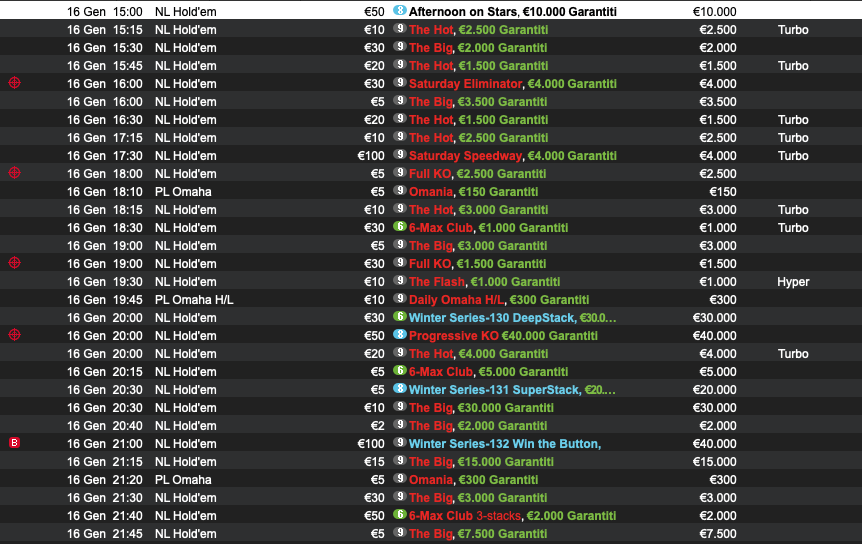Select The Big €30.000 Garantiti name
Image resolution: width=862 pixels, height=544 pixels.
(x=481, y=408)
